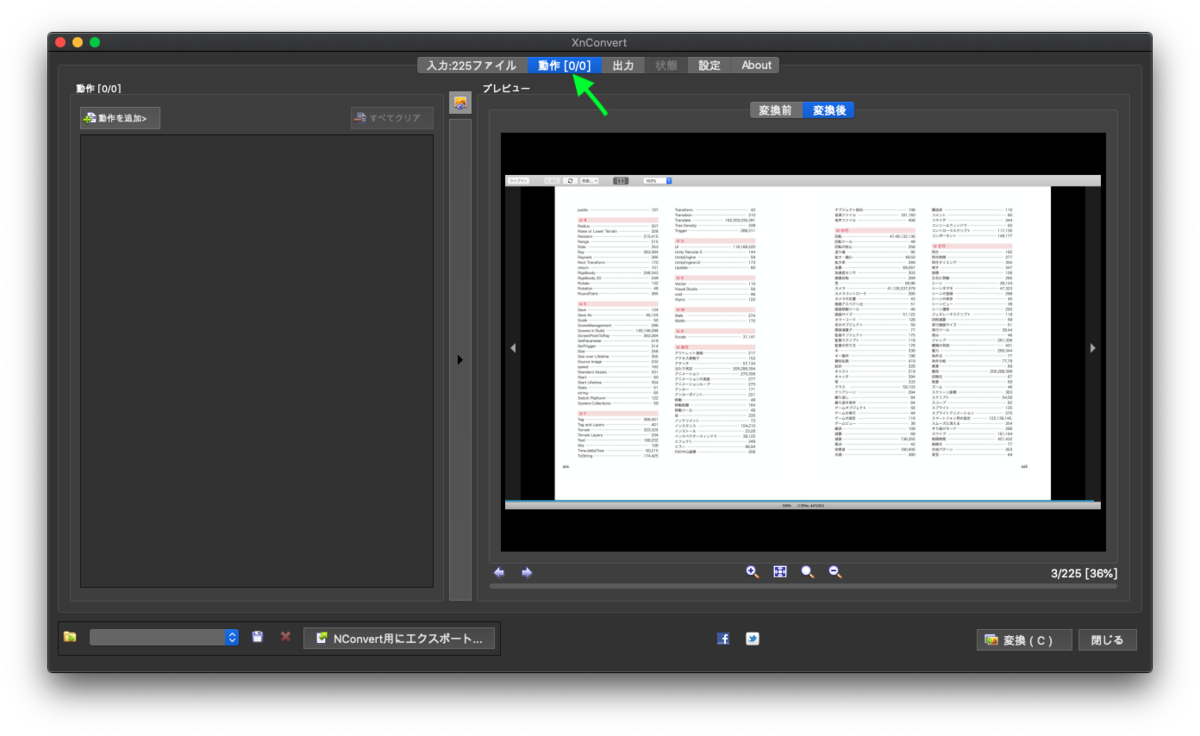Screen dimensions: 1200x736
Task: Show the 変換後 preview
Action: point(829,110)
